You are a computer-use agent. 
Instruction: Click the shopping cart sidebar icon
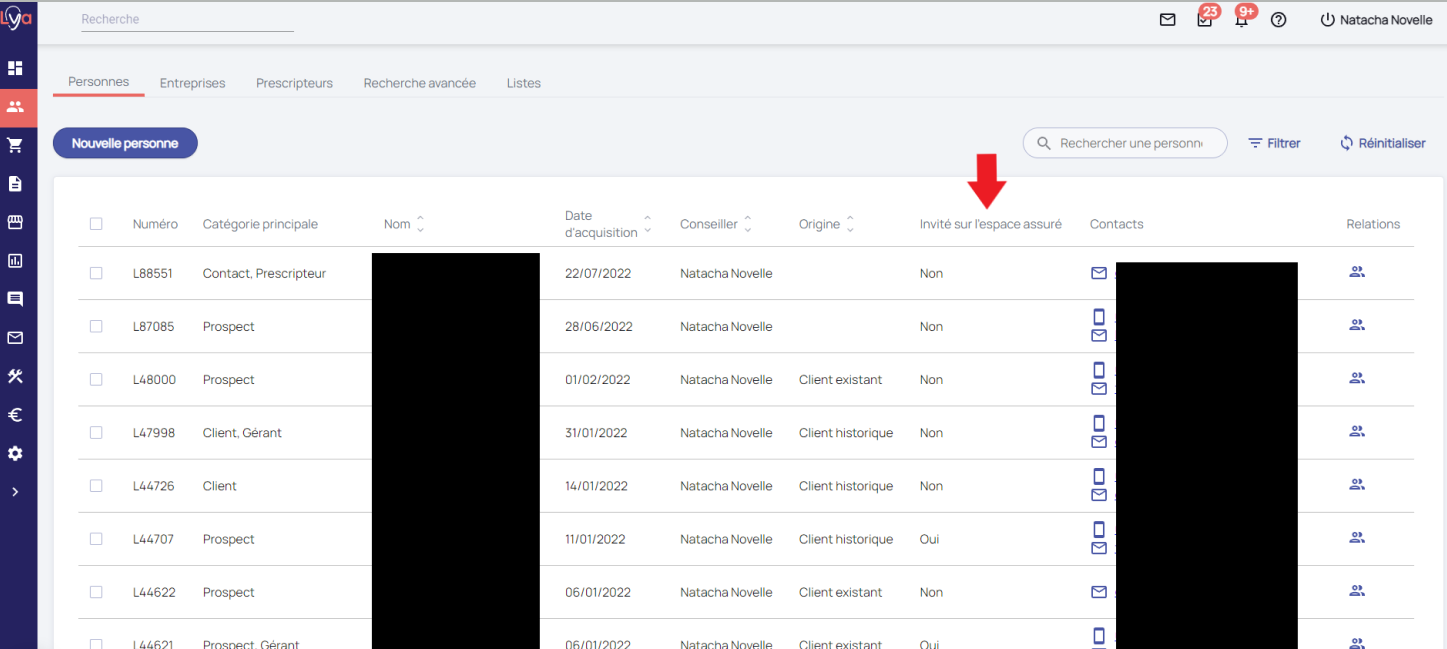15,145
